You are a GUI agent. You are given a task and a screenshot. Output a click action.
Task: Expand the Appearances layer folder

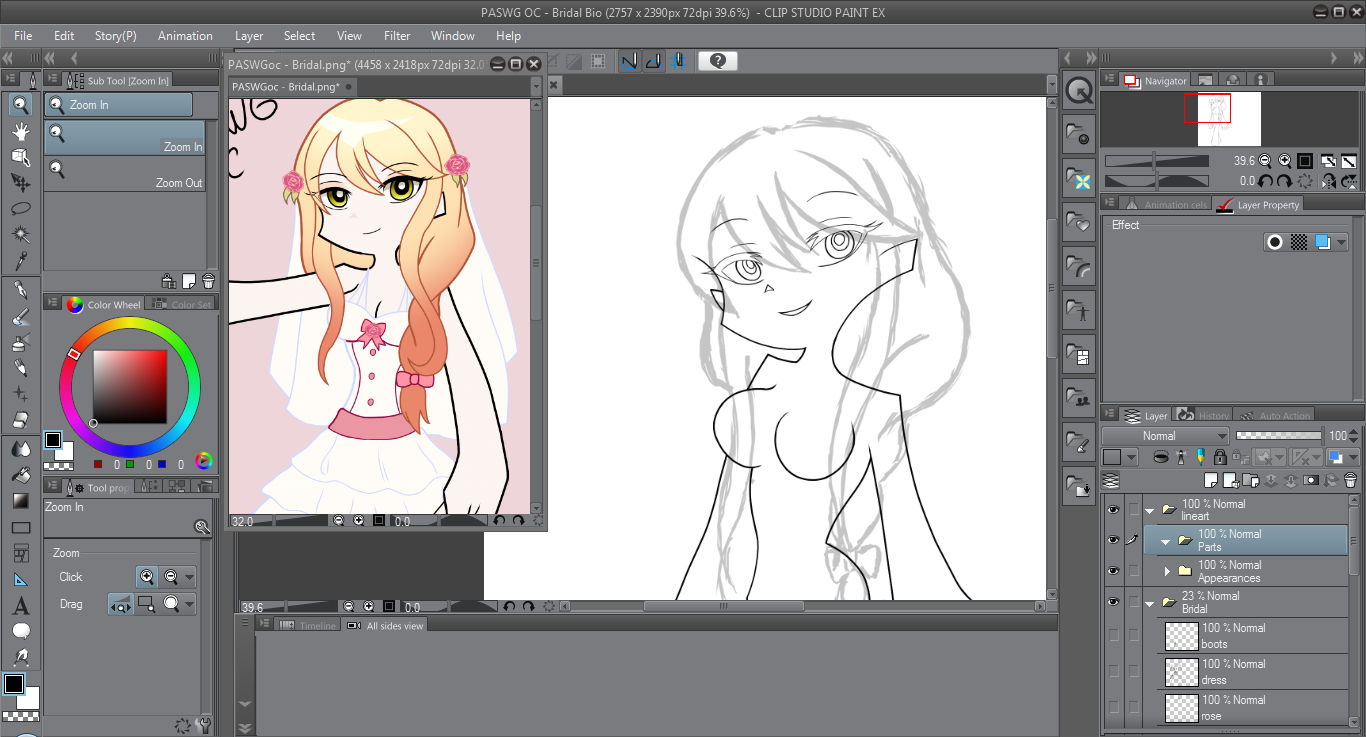click(1167, 571)
